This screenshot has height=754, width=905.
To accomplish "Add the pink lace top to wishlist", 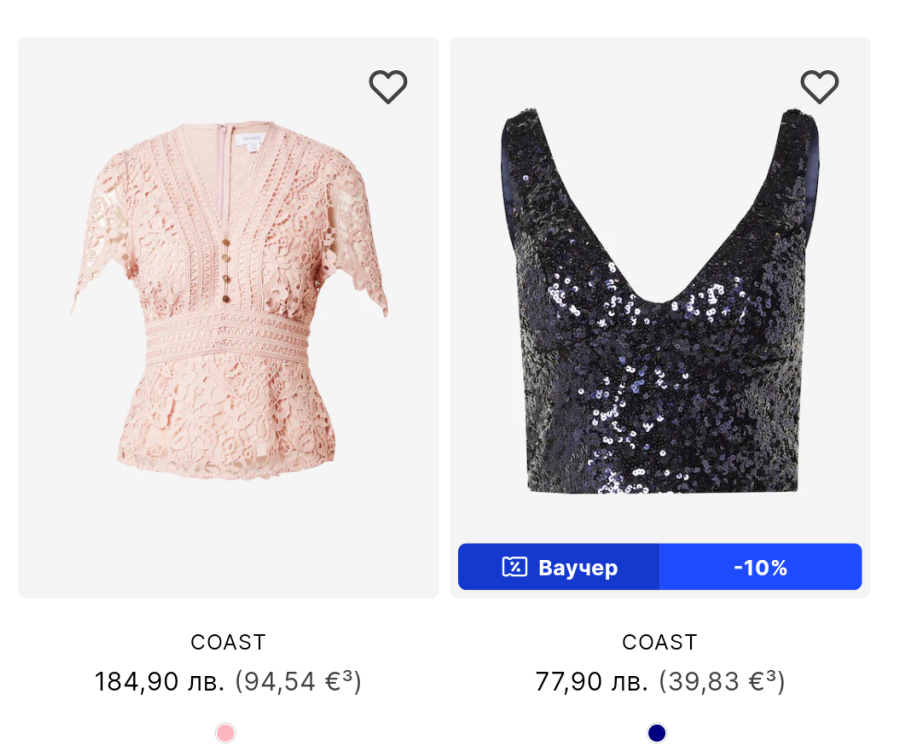I will 388,87.
